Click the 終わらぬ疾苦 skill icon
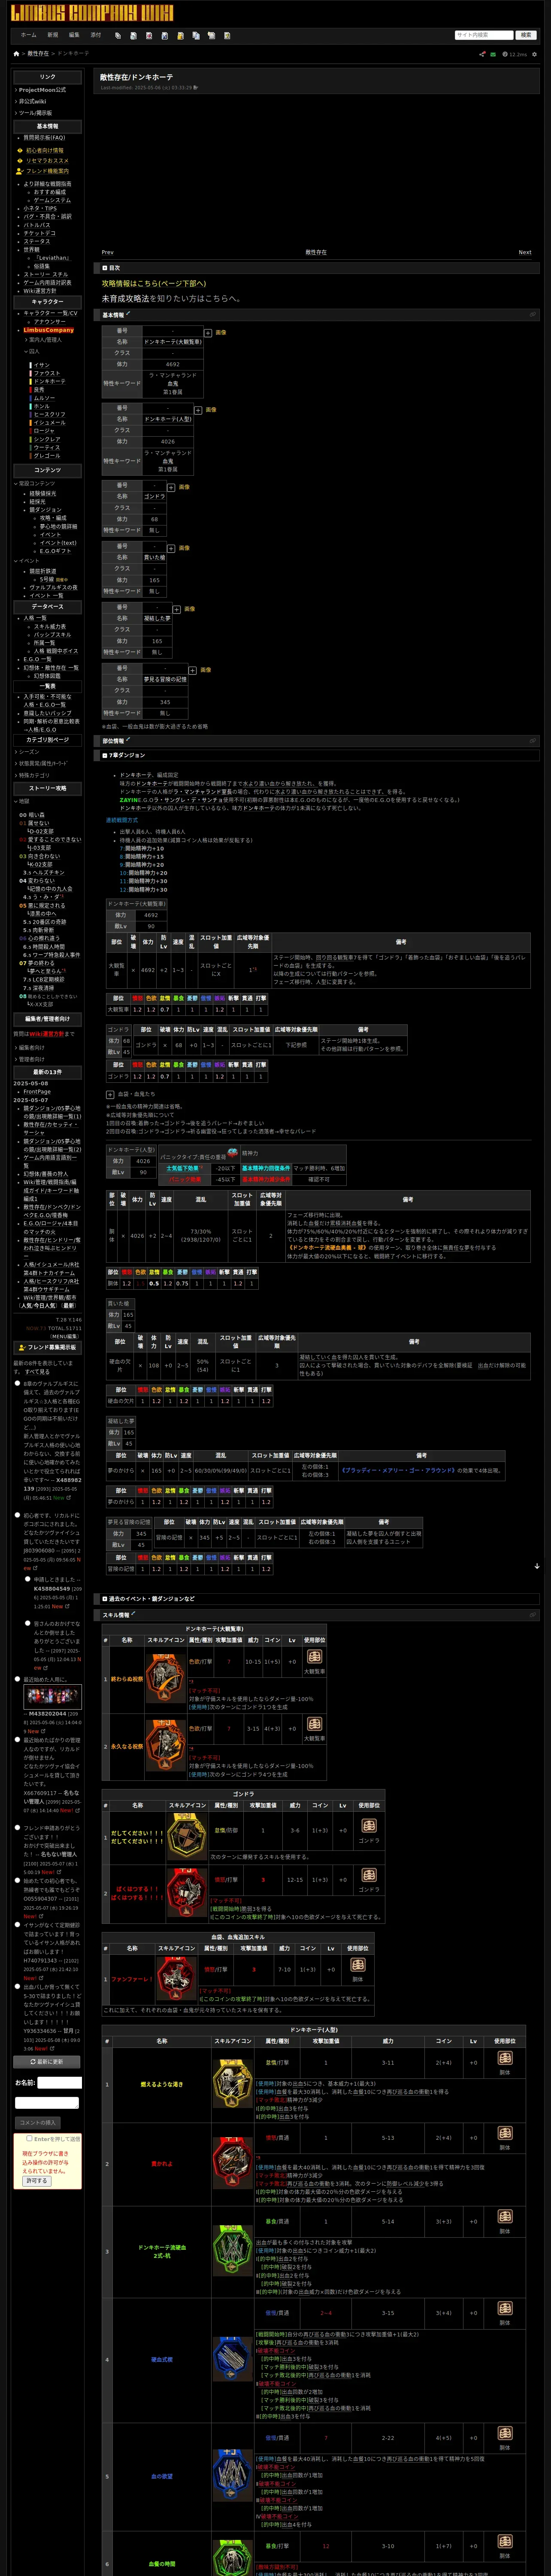Viewport: 551px width, 2576px height. click(165, 1680)
